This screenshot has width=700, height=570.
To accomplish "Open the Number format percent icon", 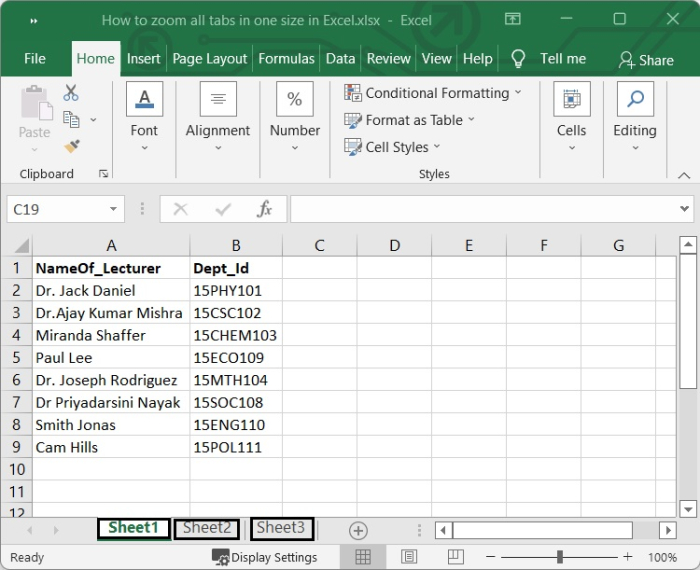I will tap(294, 100).
